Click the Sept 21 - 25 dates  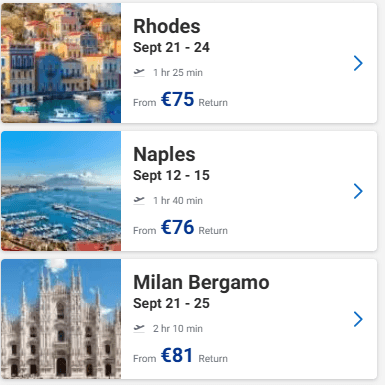[171, 304]
